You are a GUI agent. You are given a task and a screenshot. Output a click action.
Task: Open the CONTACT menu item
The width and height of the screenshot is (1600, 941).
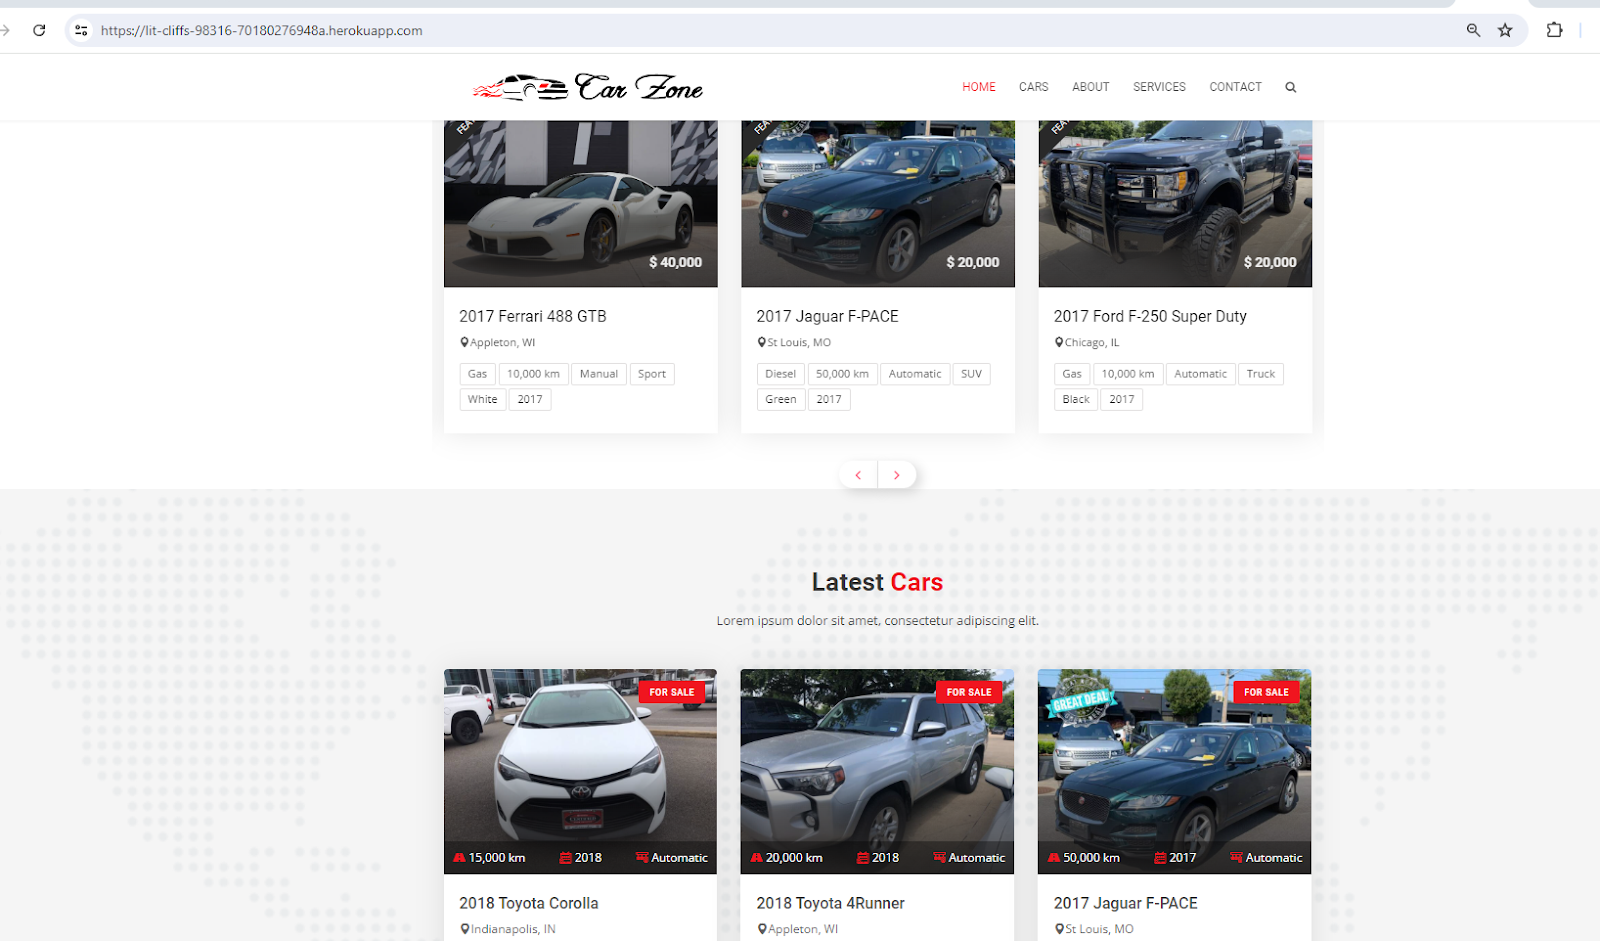pyautogui.click(x=1236, y=87)
